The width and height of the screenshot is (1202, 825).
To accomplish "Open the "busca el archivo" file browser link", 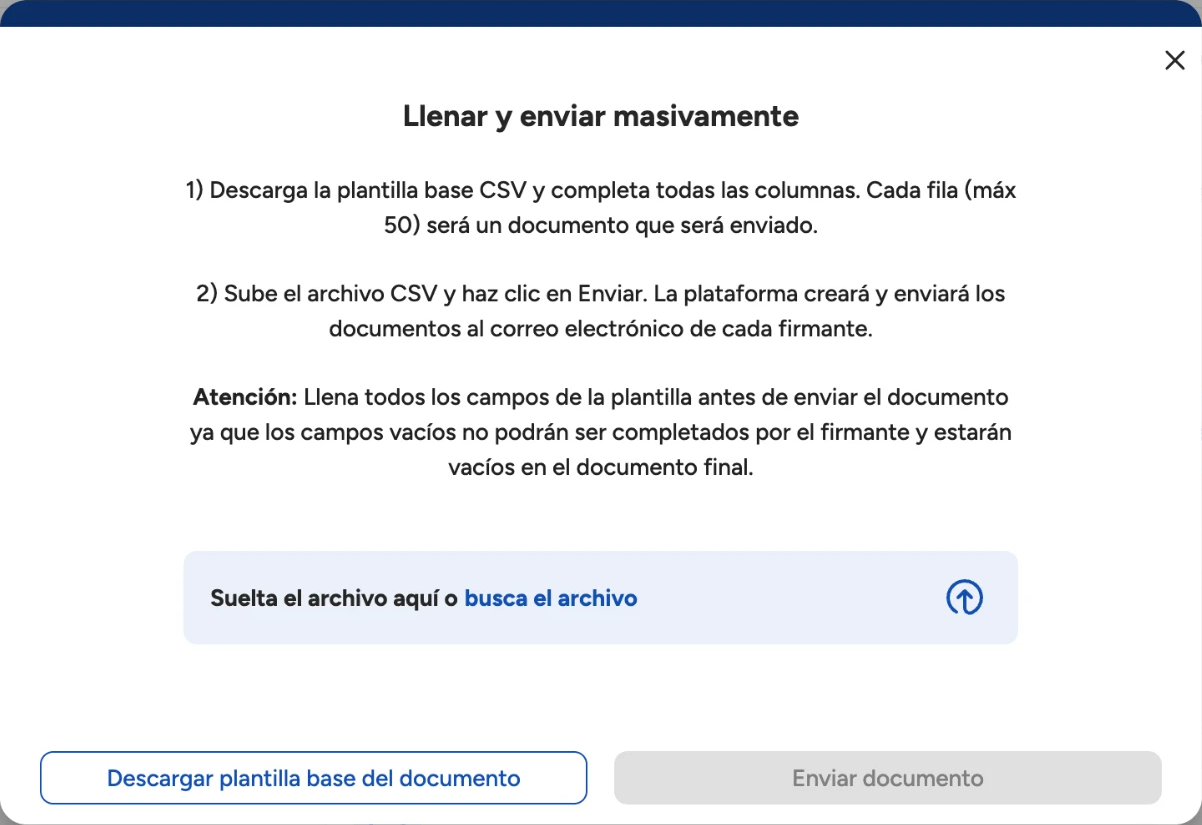I will [x=551, y=598].
